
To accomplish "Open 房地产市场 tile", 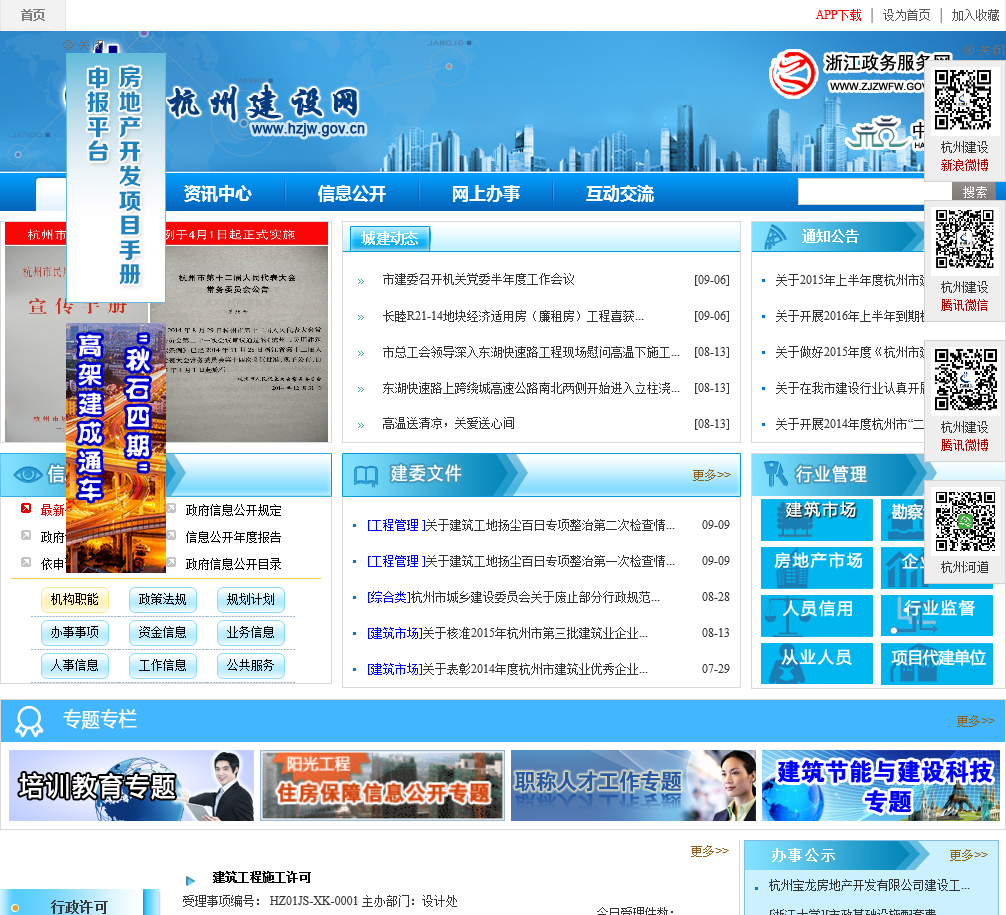I will pos(817,567).
